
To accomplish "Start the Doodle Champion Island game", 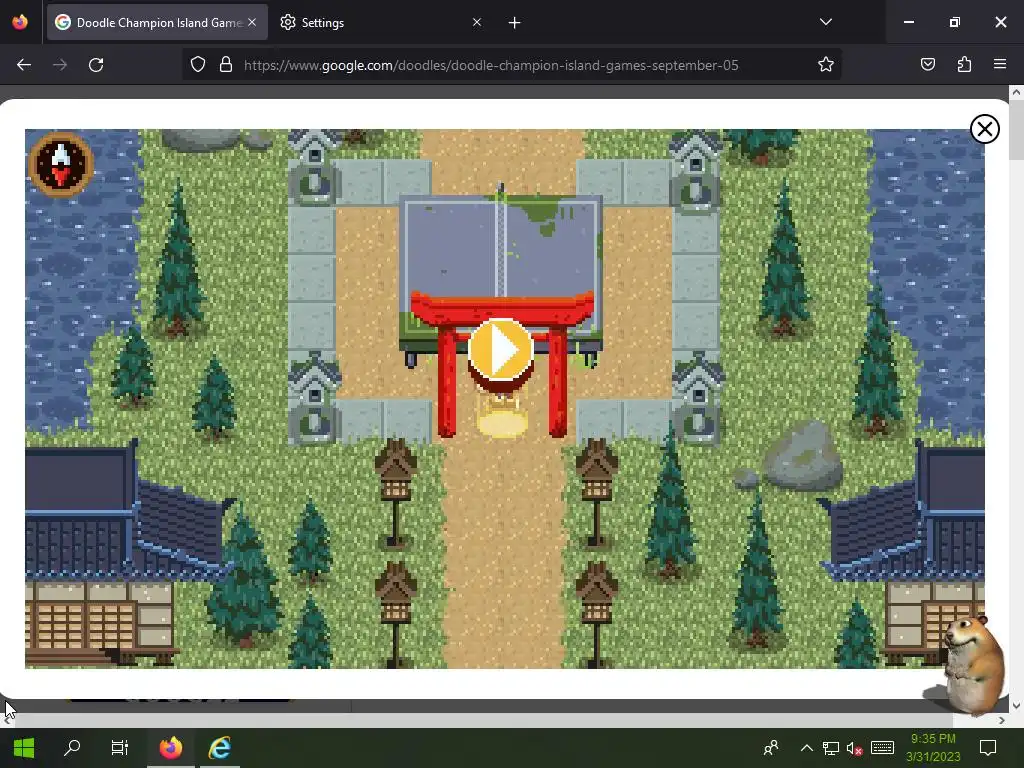I will click(x=501, y=350).
